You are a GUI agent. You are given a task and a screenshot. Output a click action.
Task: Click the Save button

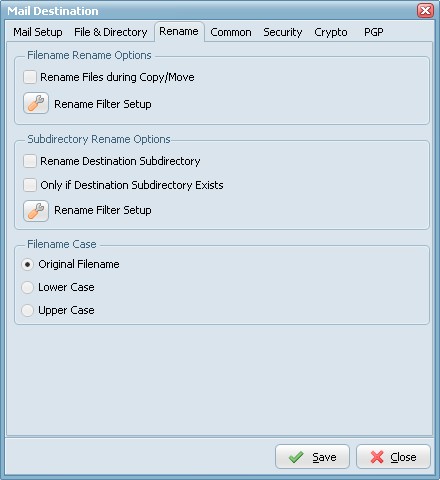(x=312, y=457)
